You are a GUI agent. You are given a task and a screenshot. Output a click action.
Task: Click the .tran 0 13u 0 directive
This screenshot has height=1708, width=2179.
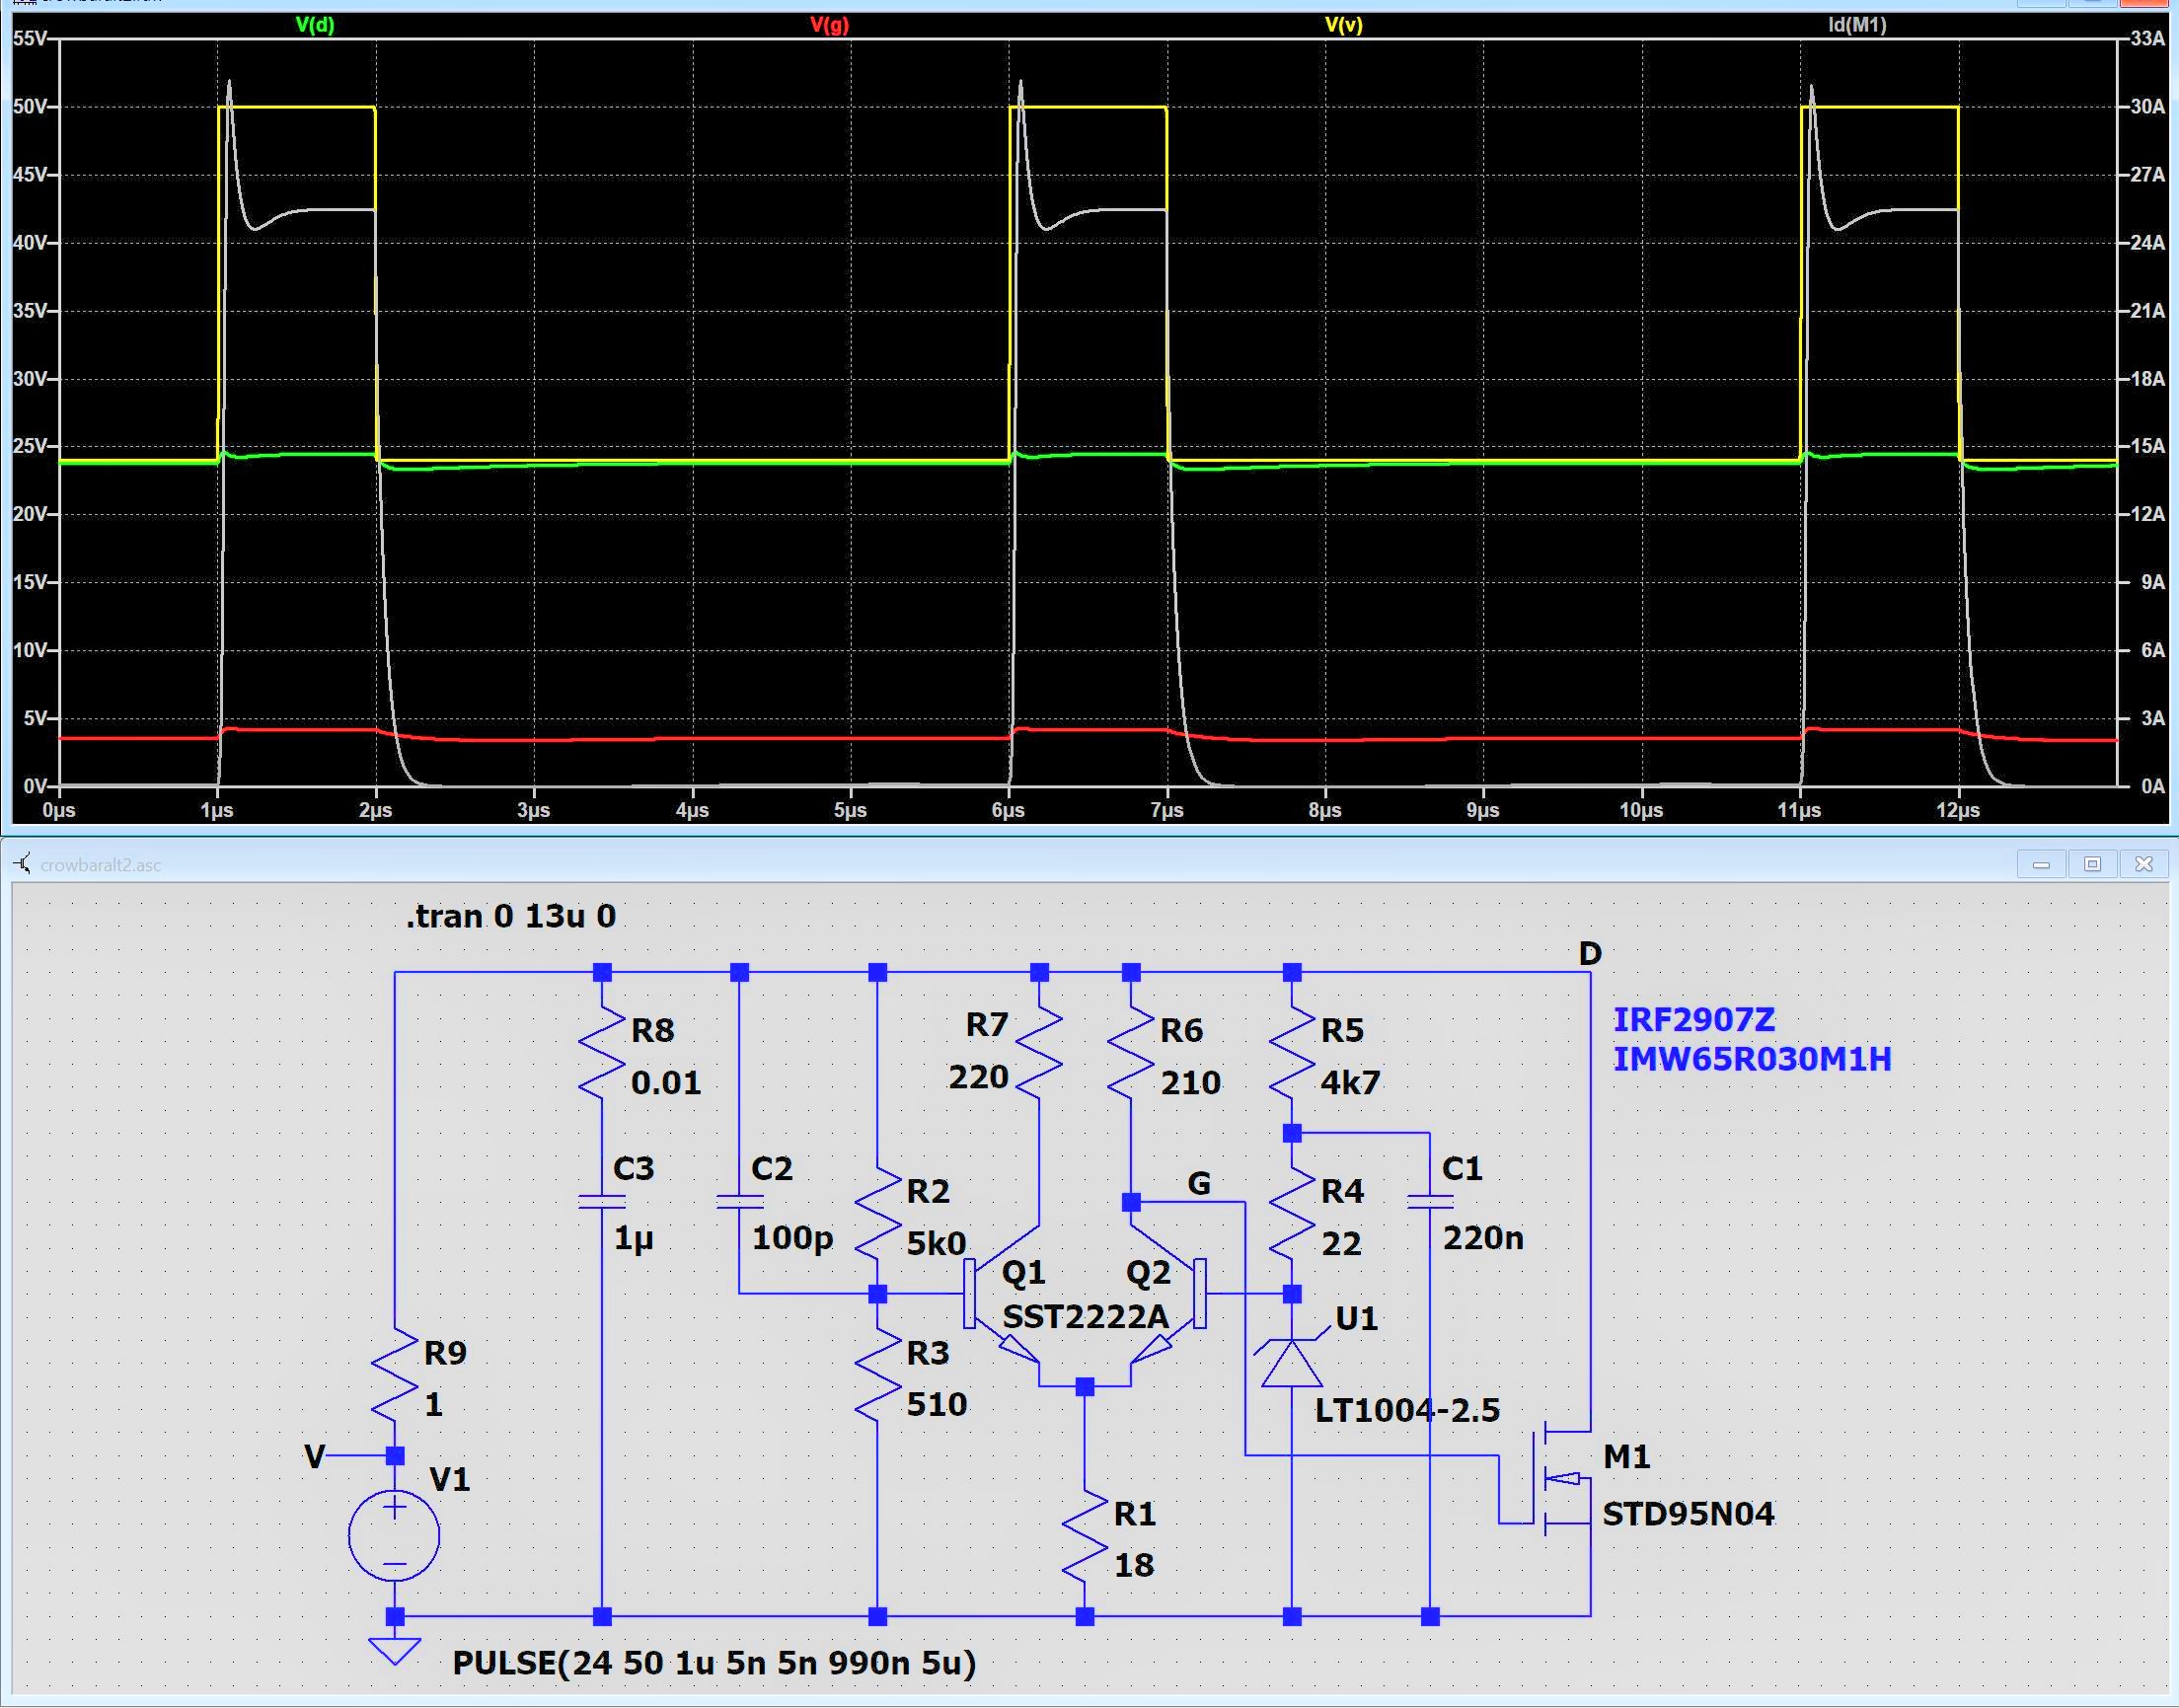pyautogui.click(x=510, y=916)
